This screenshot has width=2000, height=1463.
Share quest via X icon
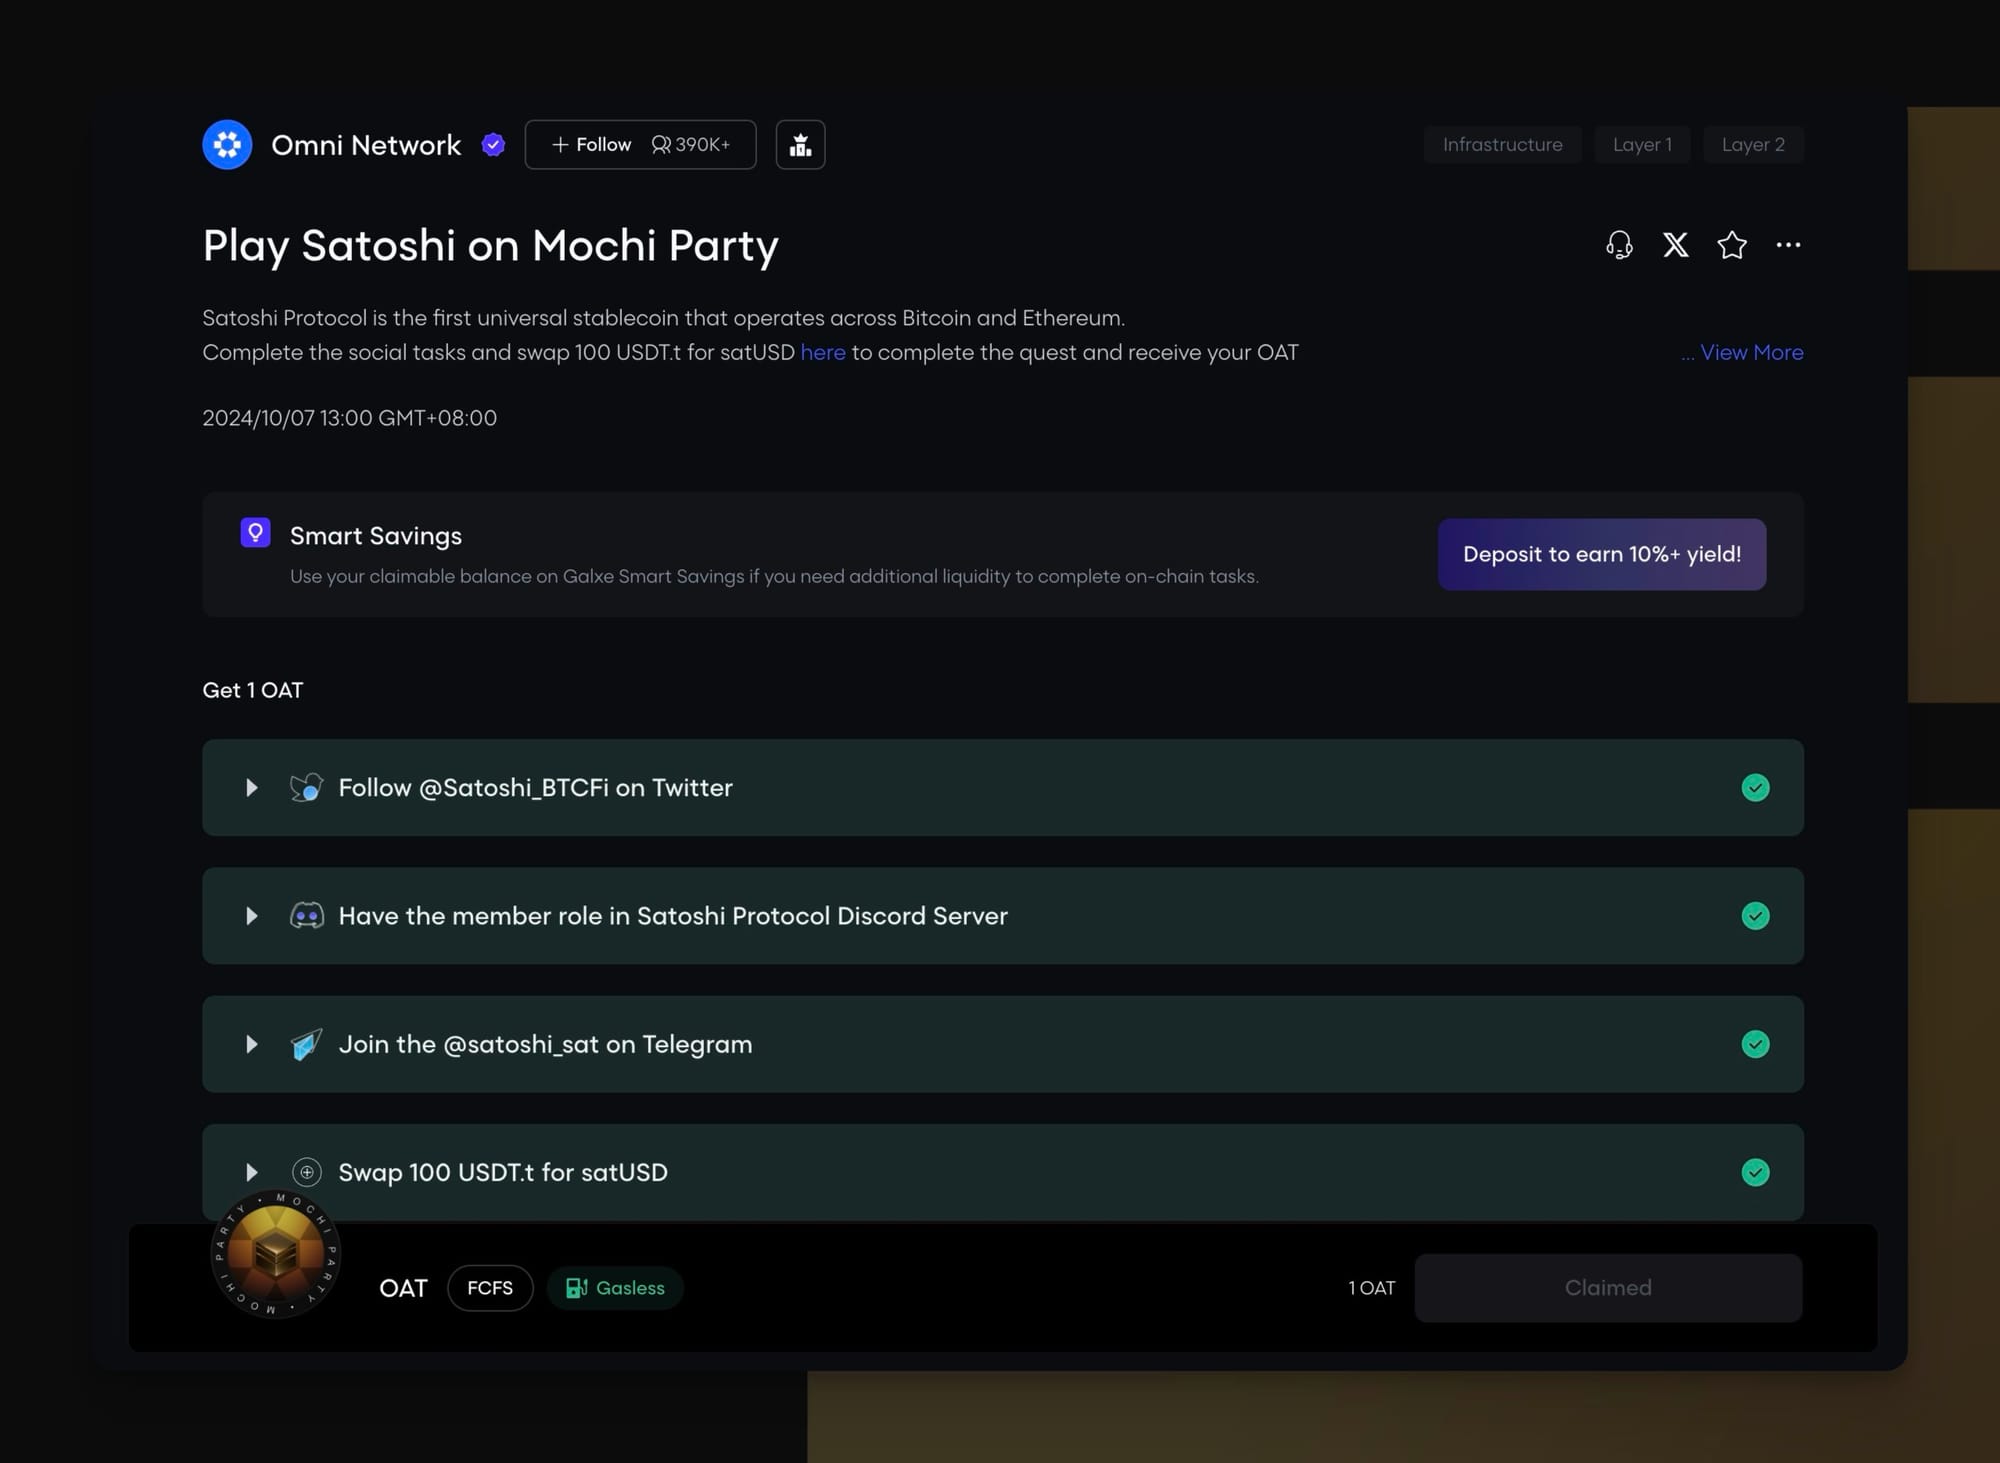pyautogui.click(x=1675, y=245)
